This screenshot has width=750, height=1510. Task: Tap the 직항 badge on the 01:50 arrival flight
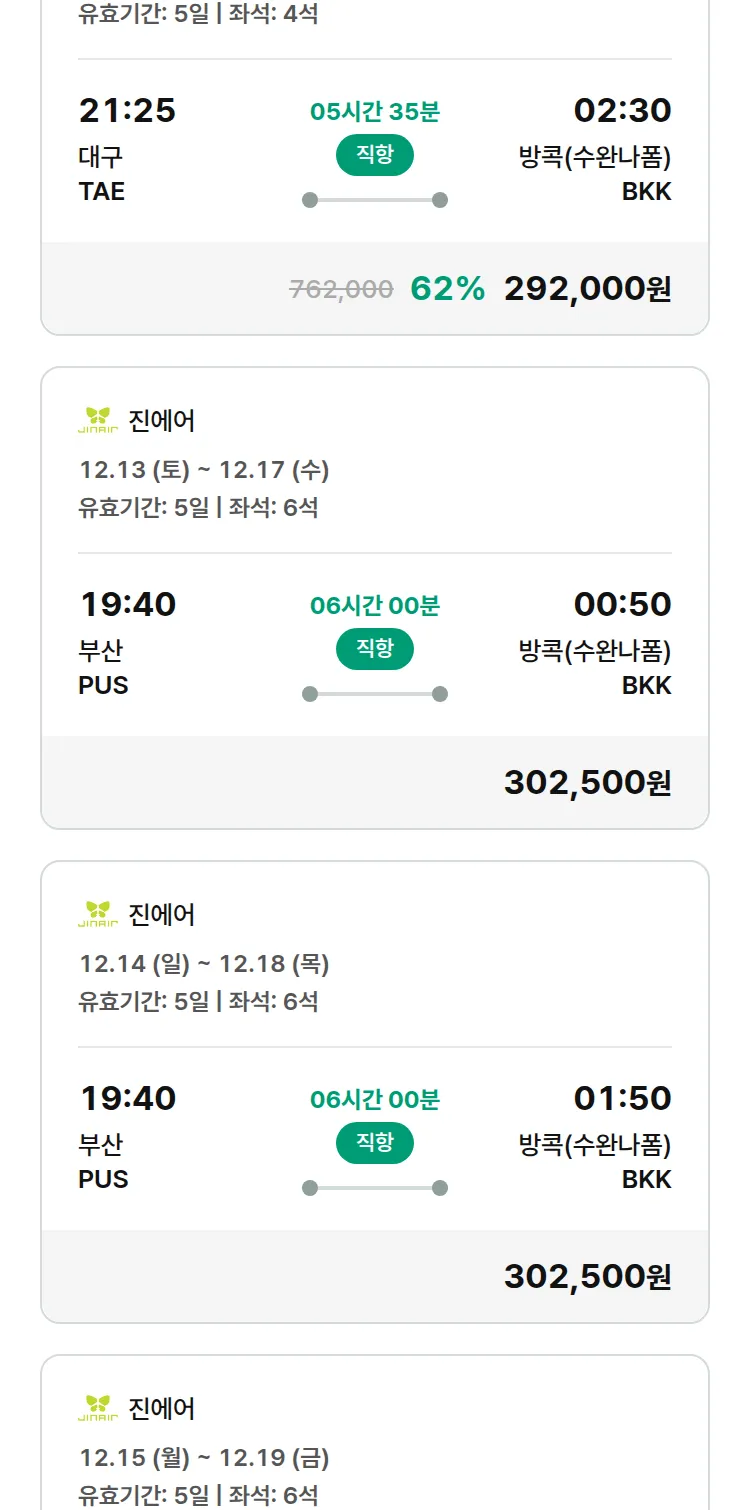click(x=375, y=1143)
